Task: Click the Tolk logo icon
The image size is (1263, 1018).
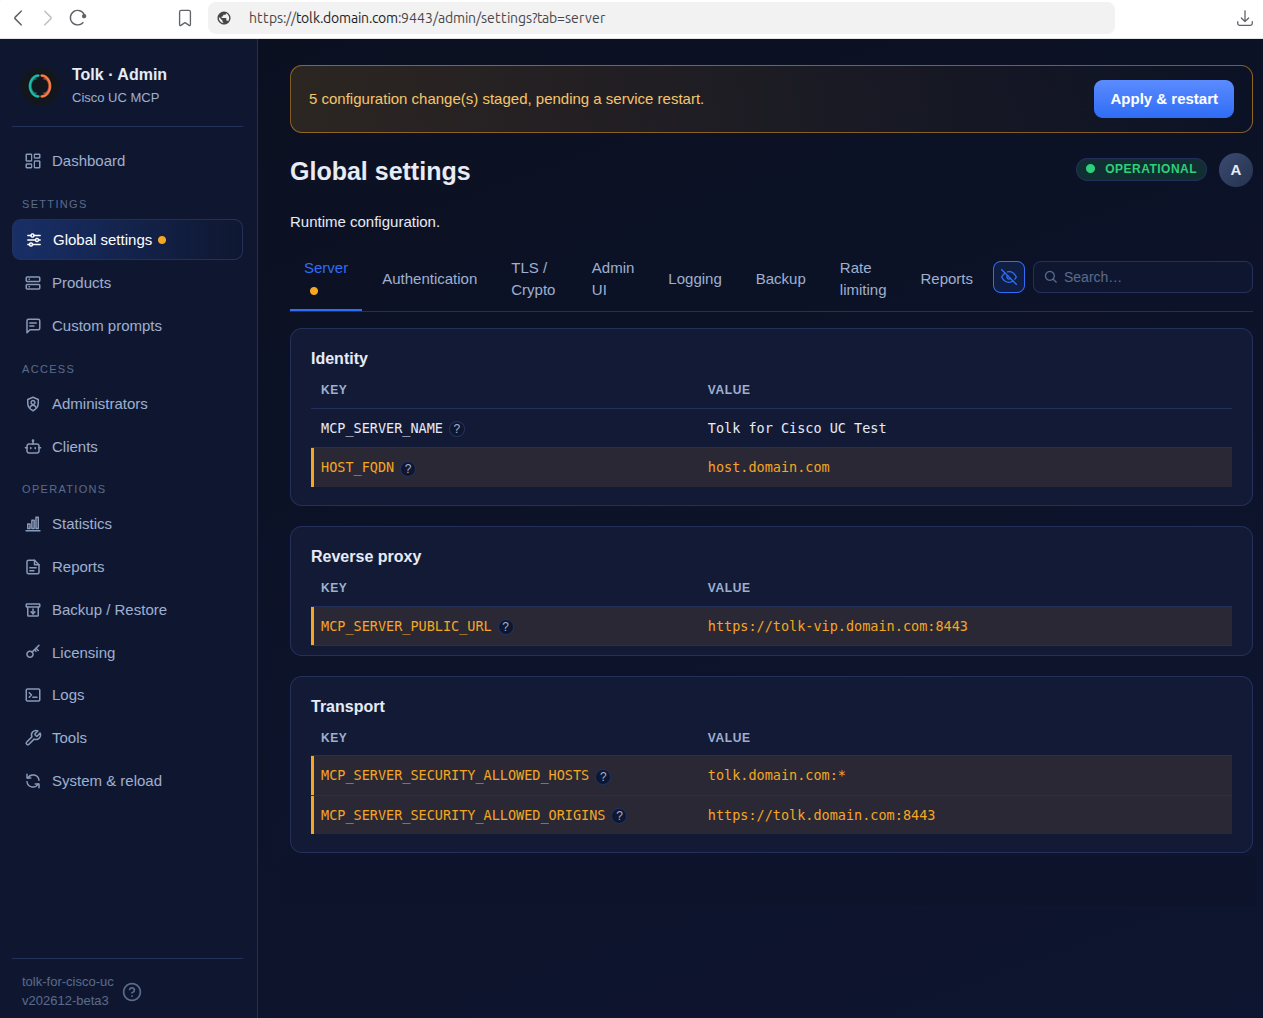Action: pos(40,86)
